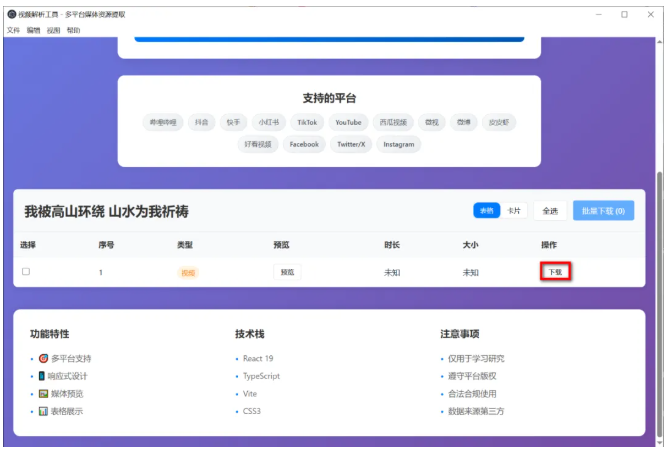Click the 预览 column header
The width and height of the screenshot is (669, 454).
(x=281, y=245)
